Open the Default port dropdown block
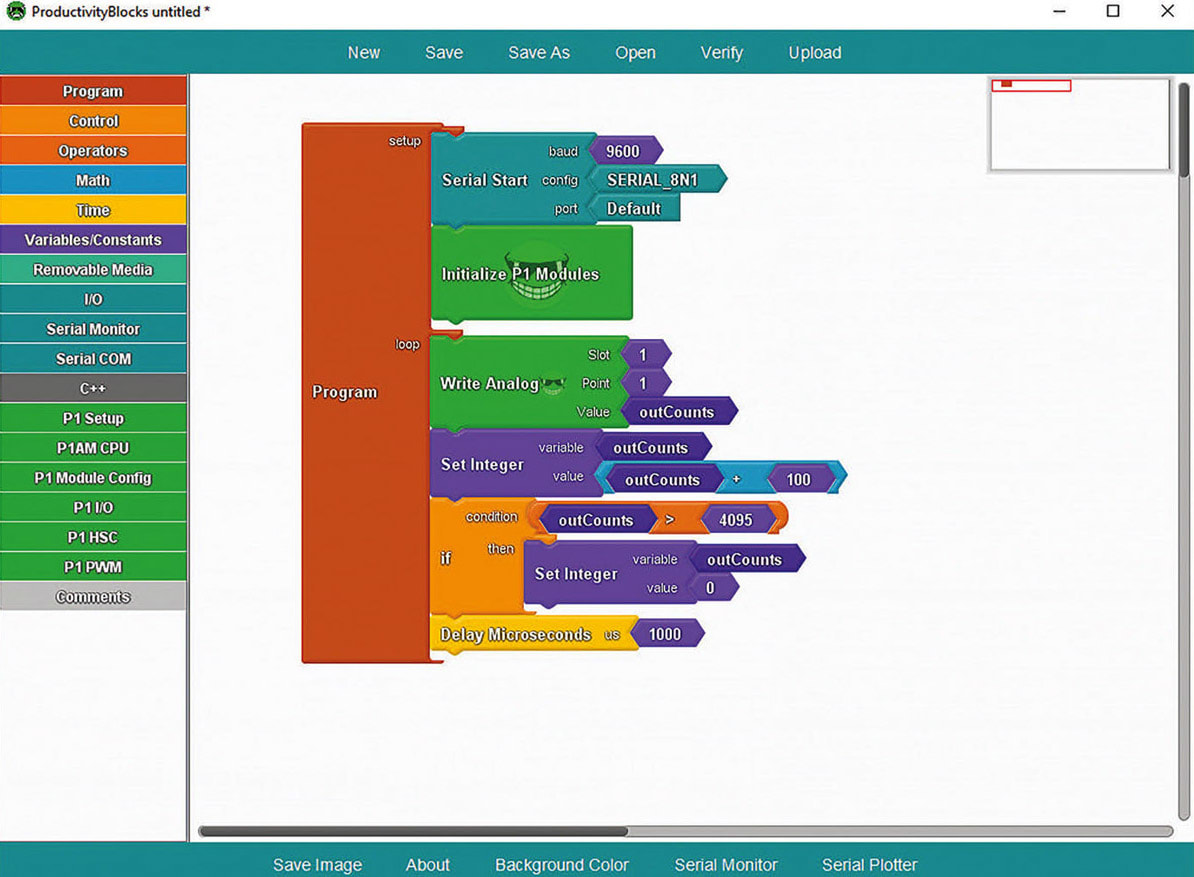The image size is (1194, 877). (x=635, y=209)
